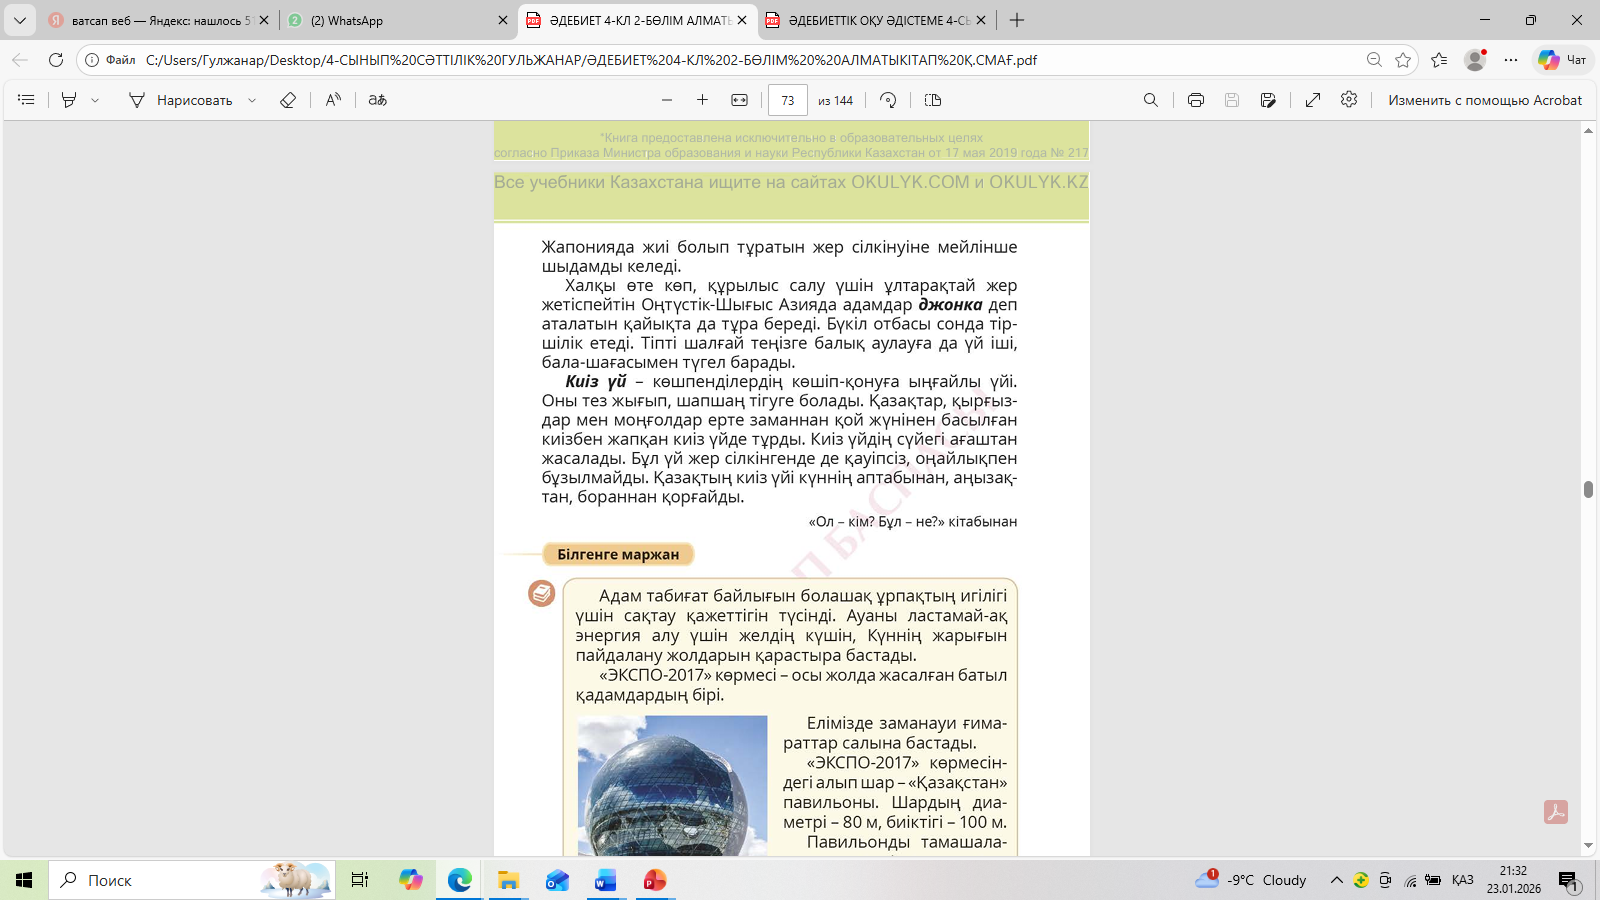
Task: Activate the Нарисовать drawing tool
Action: tap(181, 100)
